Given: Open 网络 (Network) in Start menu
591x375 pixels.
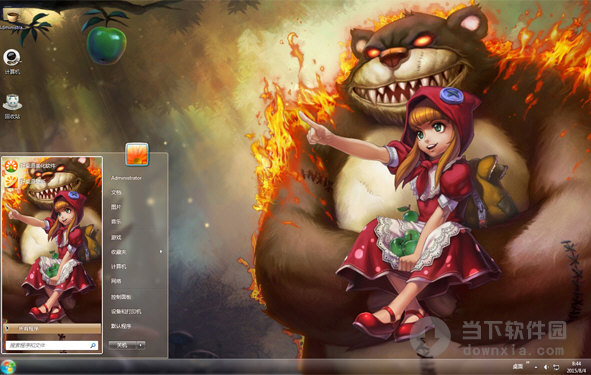Looking at the screenshot, I should click(116, 281).
